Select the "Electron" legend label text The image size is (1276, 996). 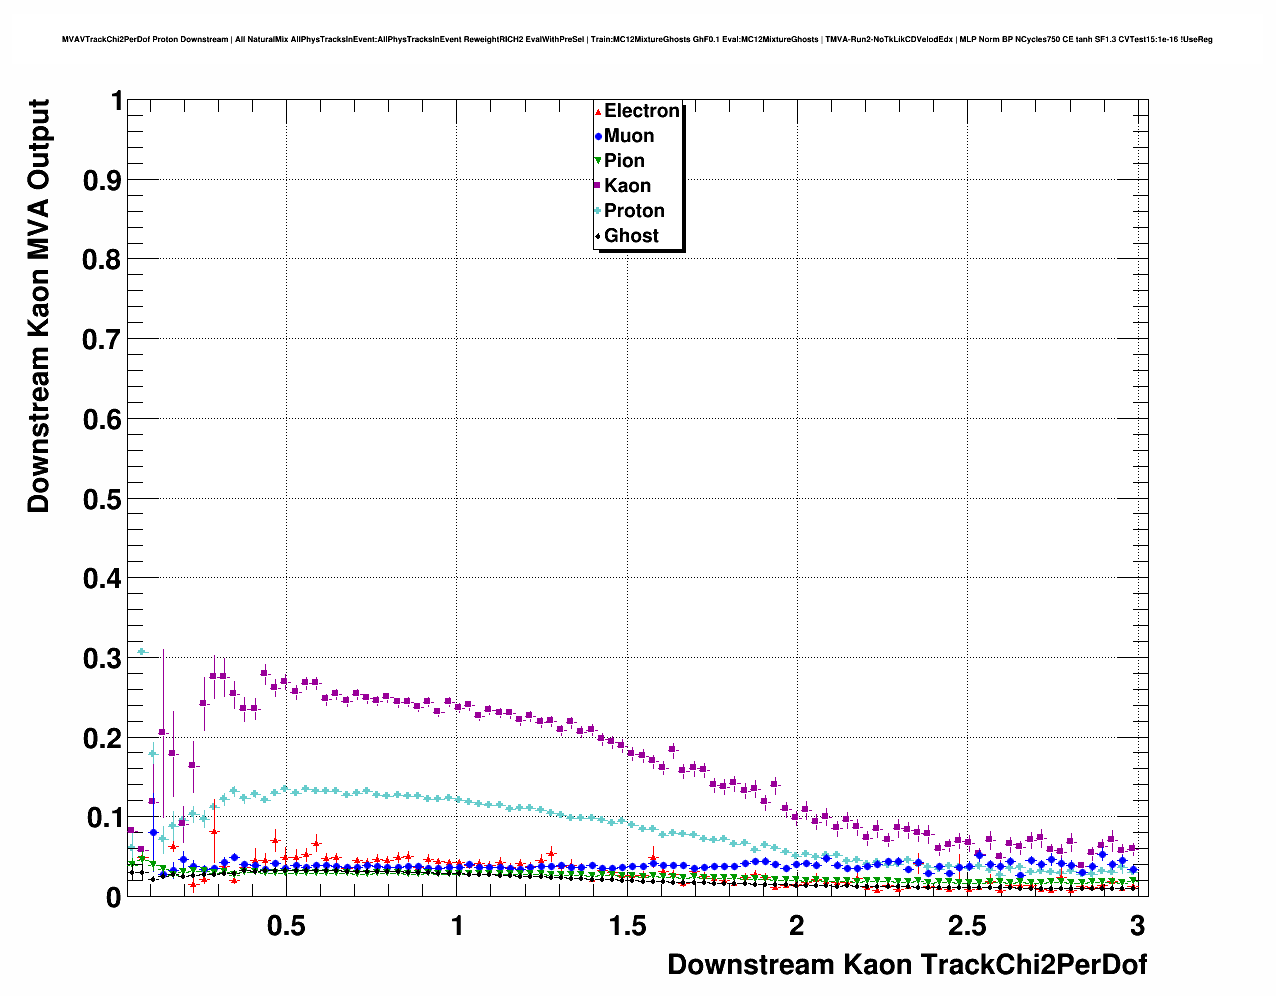pos(642,111)
